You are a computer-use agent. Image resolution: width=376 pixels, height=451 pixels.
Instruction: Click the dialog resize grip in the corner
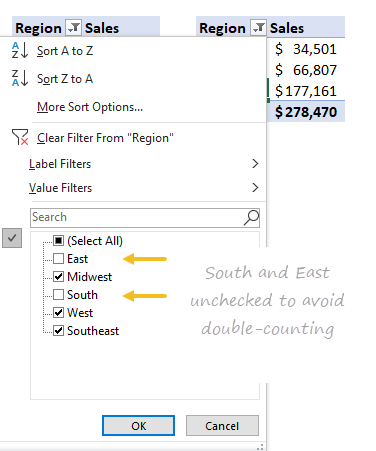[x=261, y=446]
